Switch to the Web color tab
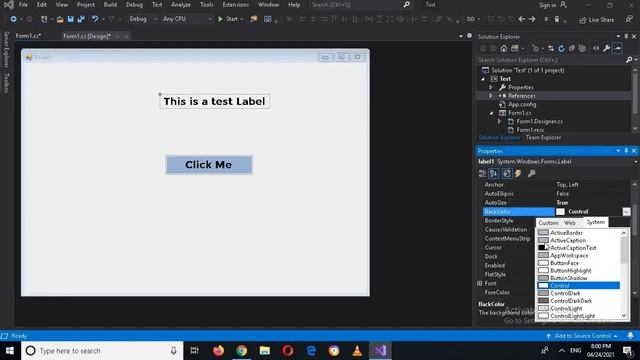Image resolution: width=640 pixels, height=360 pixels. (569, 223)
